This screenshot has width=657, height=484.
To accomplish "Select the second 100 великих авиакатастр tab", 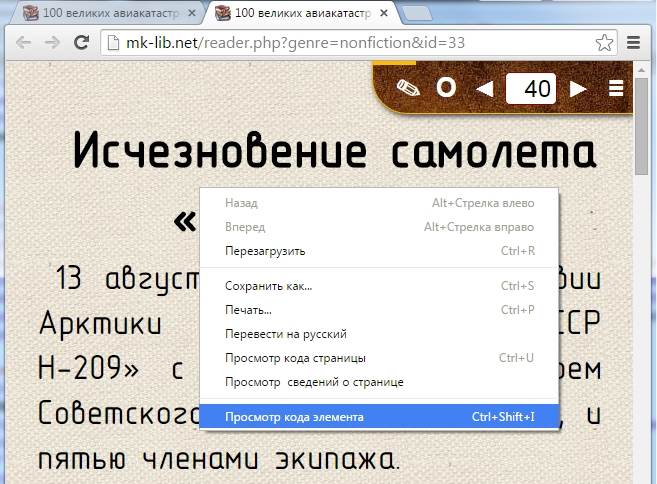I will pyautogui.click(x=303, y=13).
